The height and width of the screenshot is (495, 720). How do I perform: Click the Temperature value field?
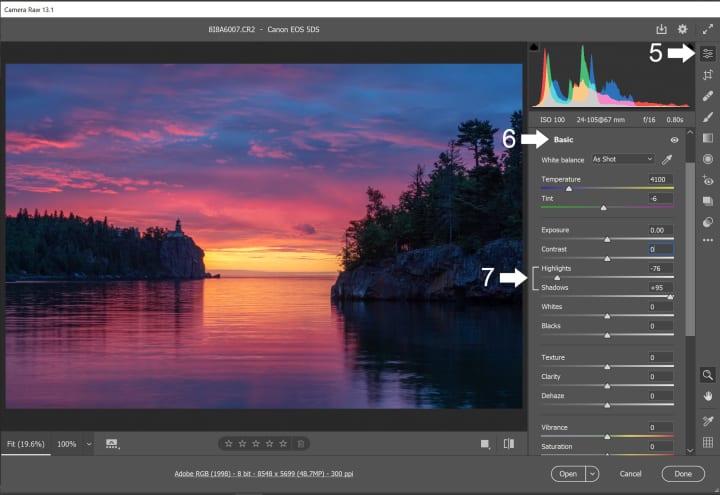(662, 179)
